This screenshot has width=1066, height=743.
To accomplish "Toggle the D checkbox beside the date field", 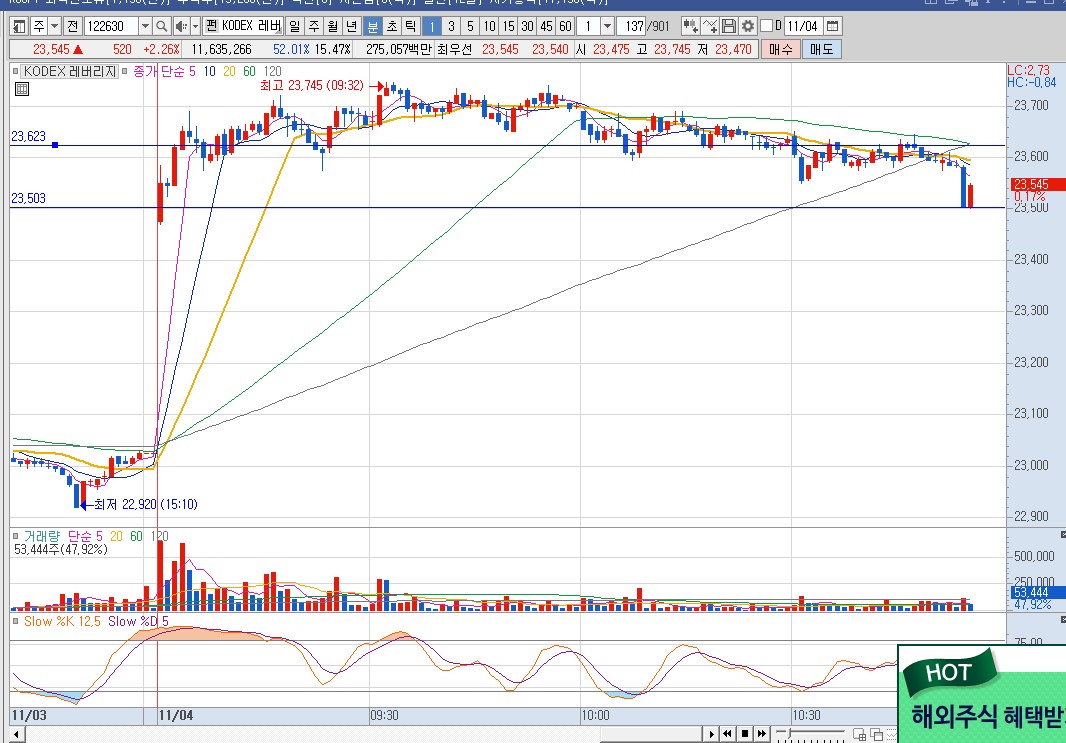I will (766, 27).
